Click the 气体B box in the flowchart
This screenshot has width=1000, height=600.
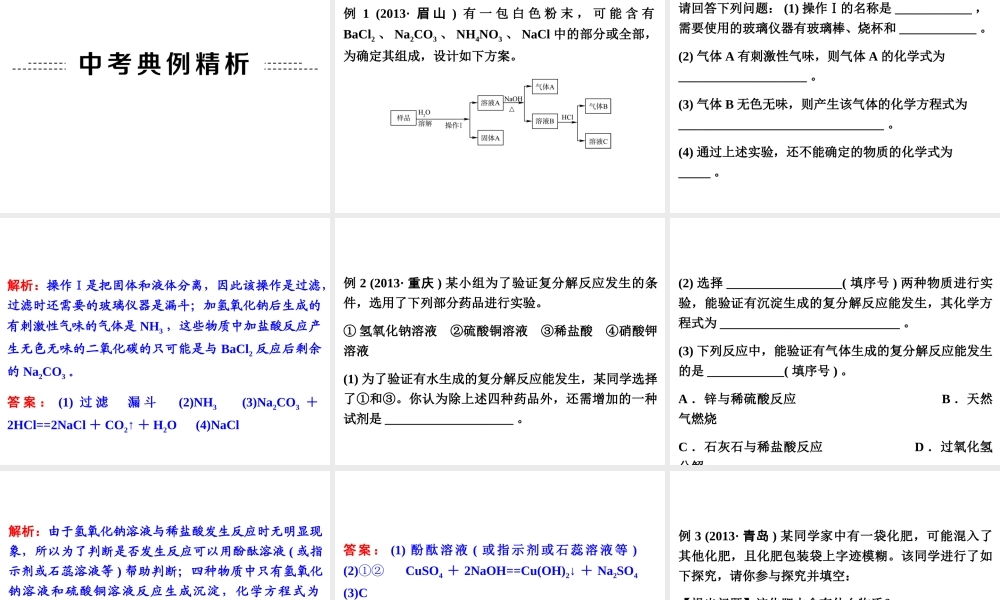[598, 106]
